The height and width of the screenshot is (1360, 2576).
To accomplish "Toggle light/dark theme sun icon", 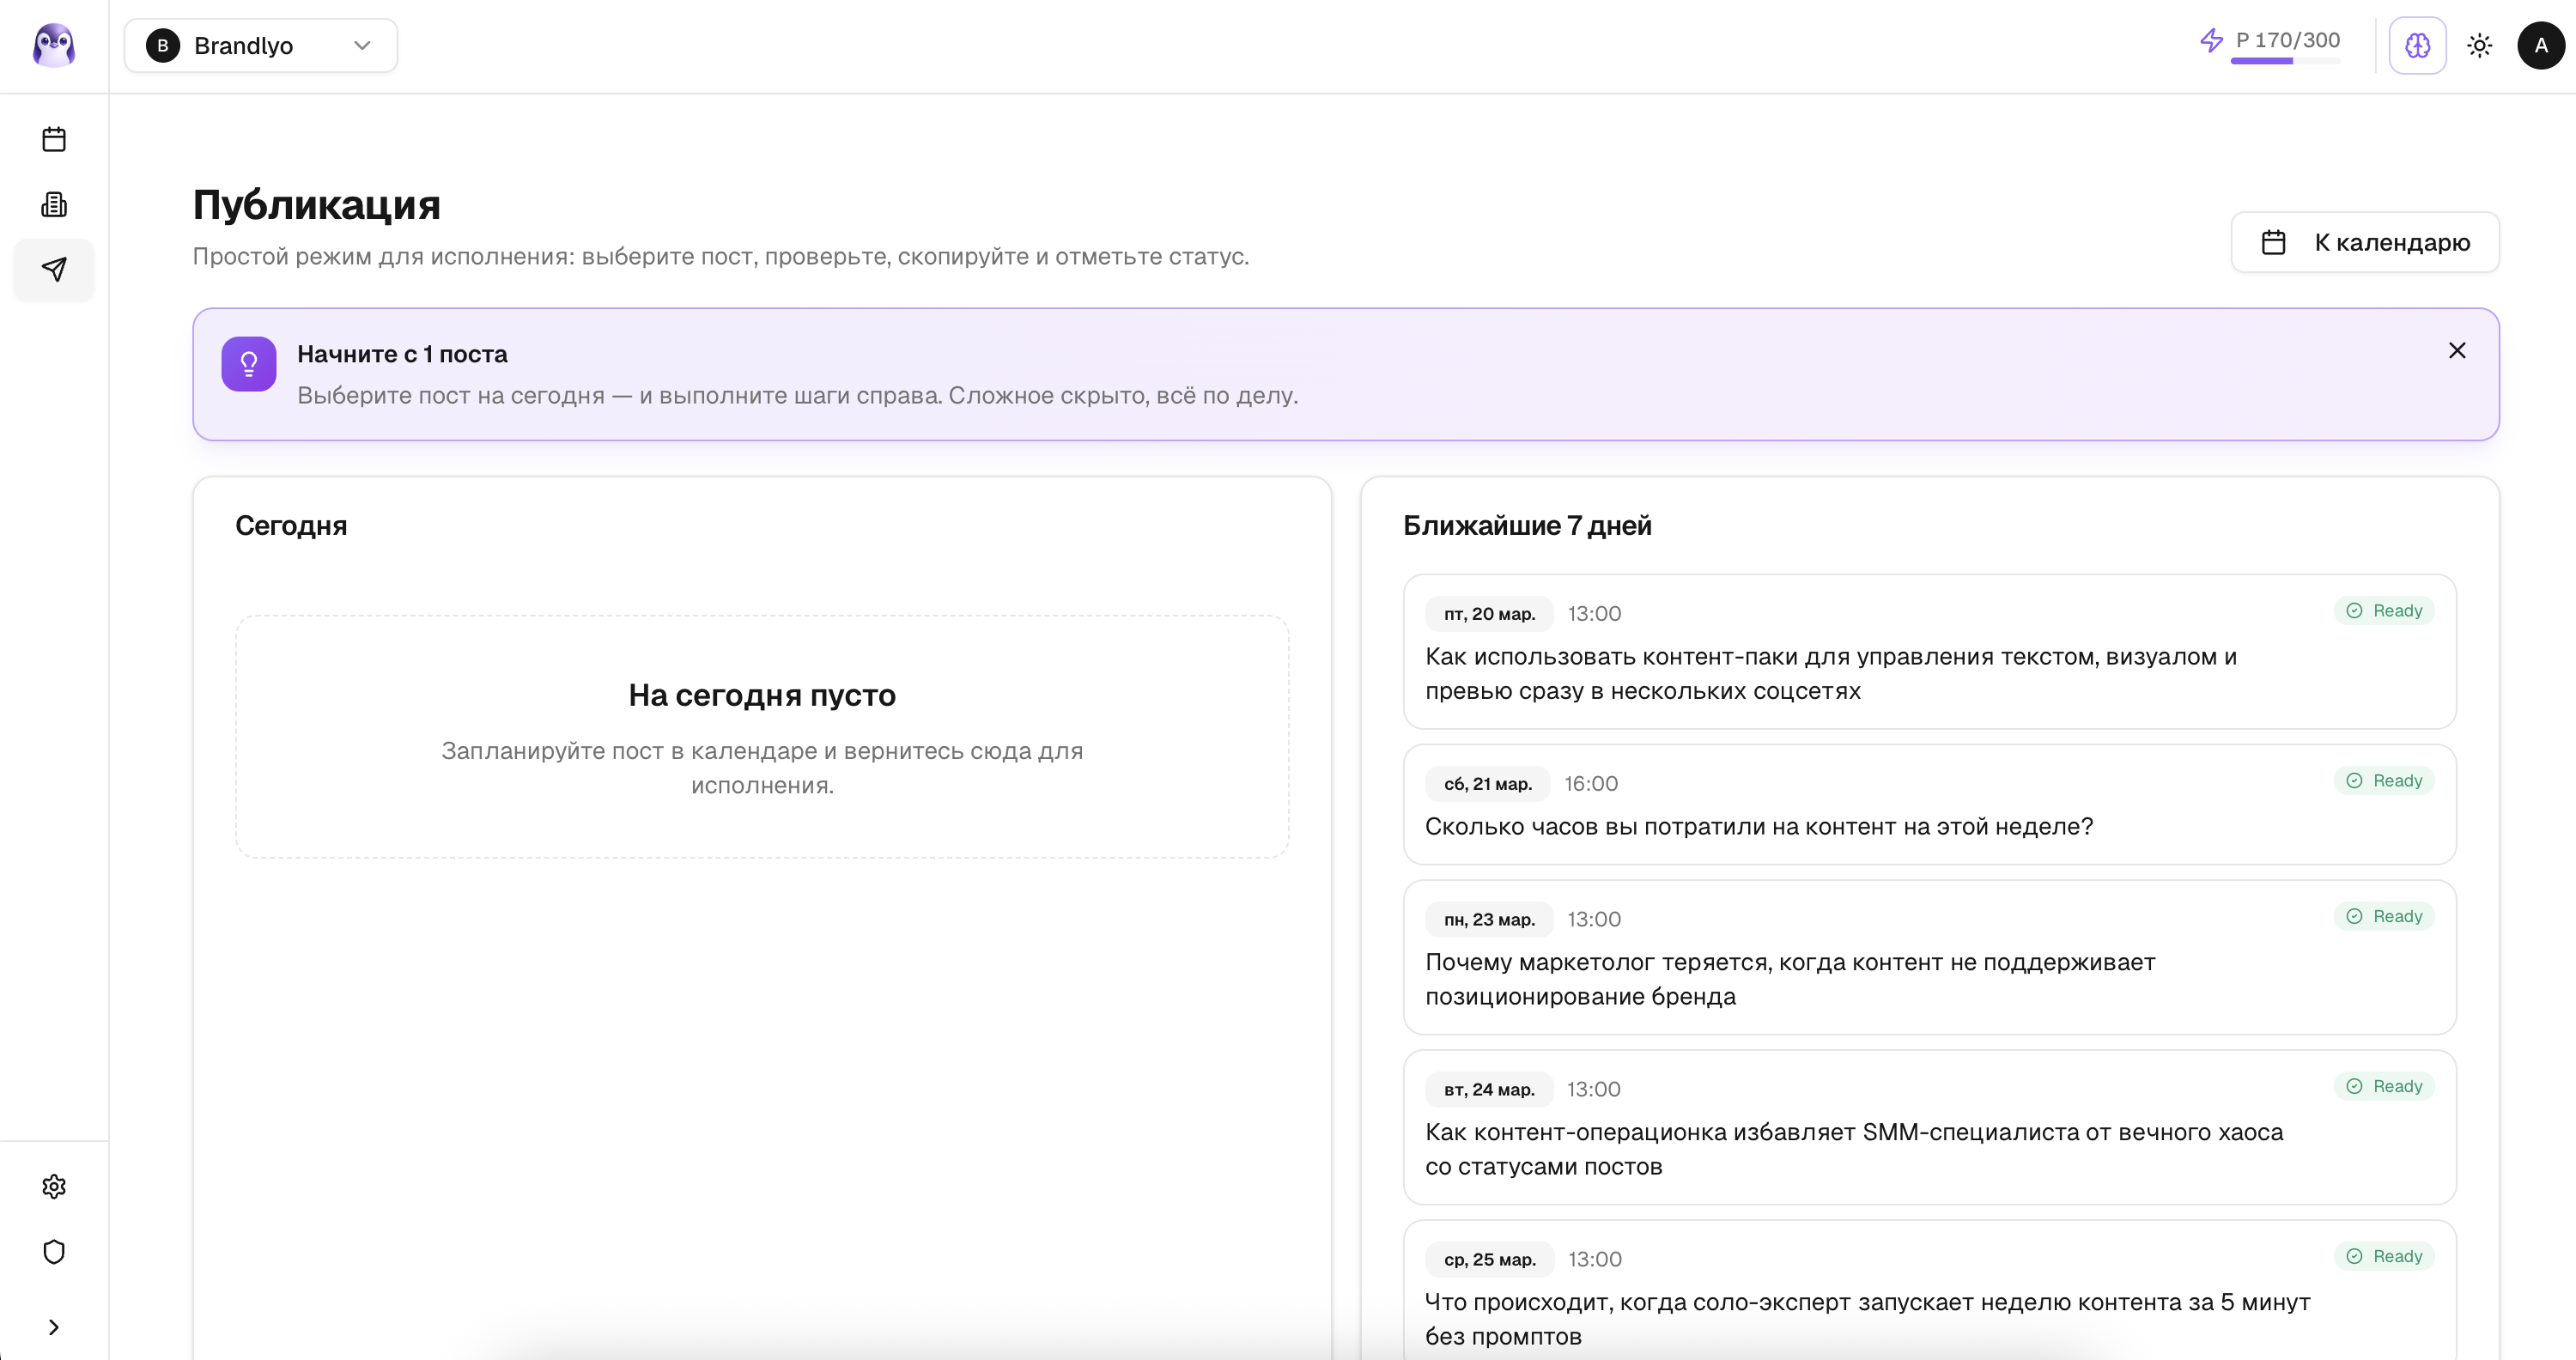I will click(2479, 46).
